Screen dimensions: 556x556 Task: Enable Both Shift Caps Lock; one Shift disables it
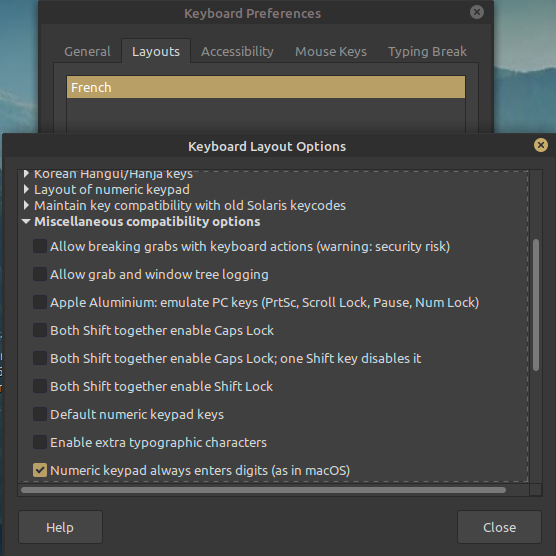pos(40,358)
